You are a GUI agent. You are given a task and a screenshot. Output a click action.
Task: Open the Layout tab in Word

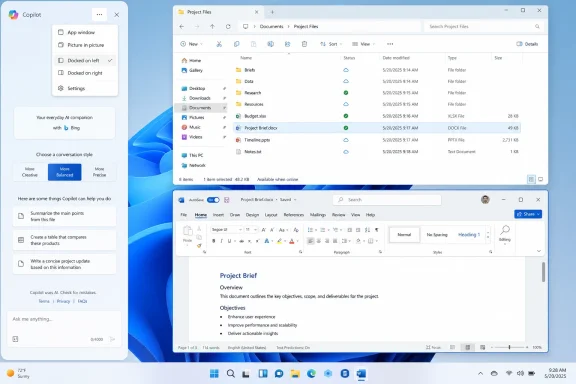(271, 215)
